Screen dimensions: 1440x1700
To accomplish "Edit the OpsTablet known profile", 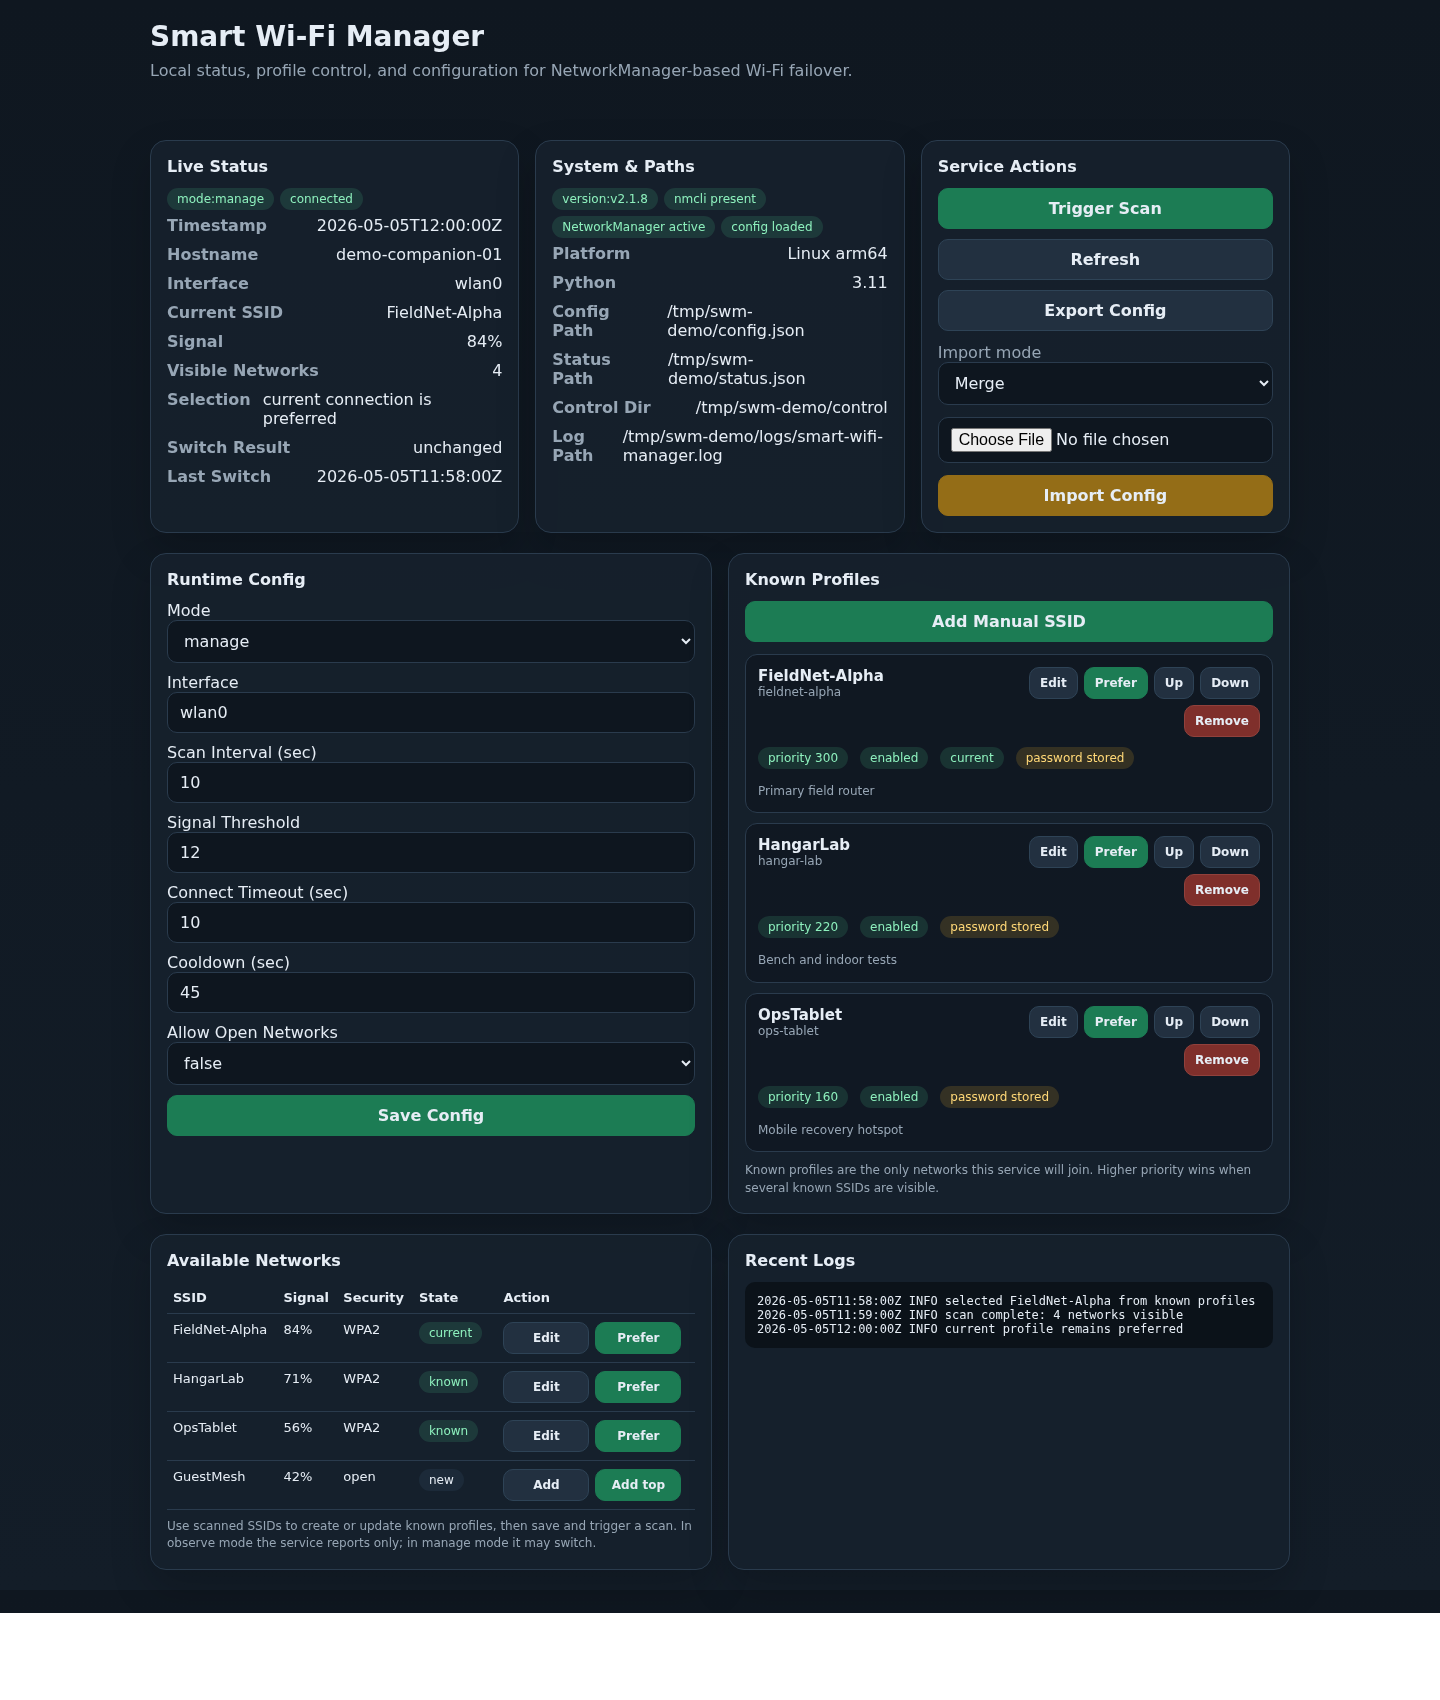I will pos(1053,1022).
